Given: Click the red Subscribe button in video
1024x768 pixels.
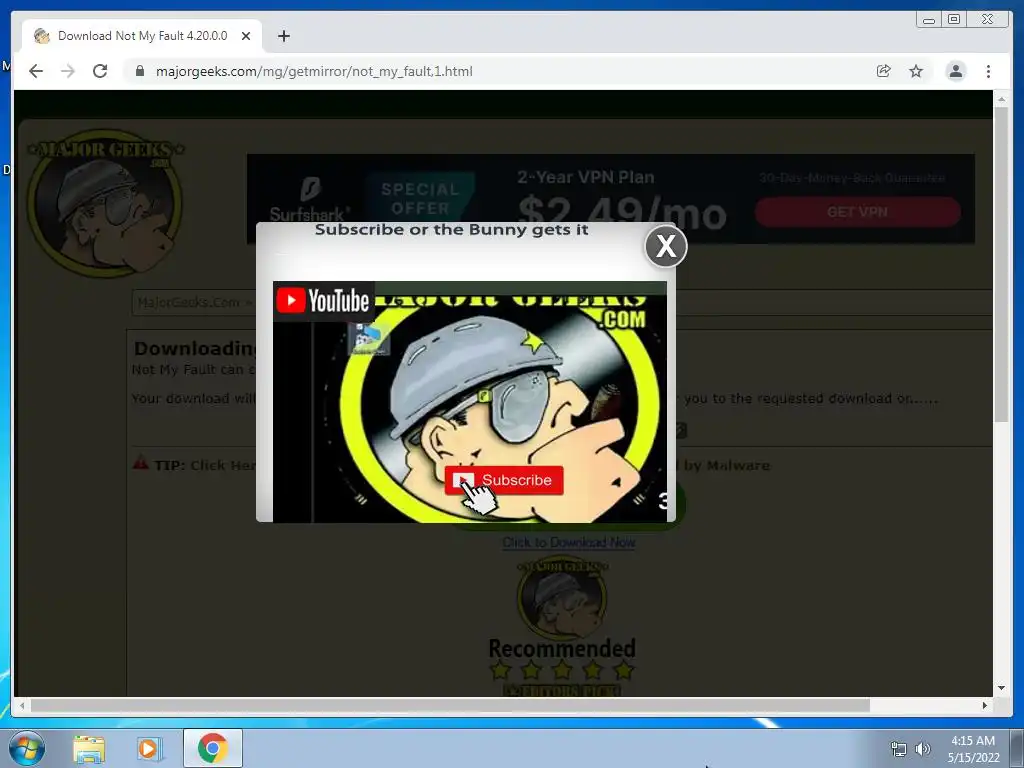Looking at the screenshot, I should [504, 480].
